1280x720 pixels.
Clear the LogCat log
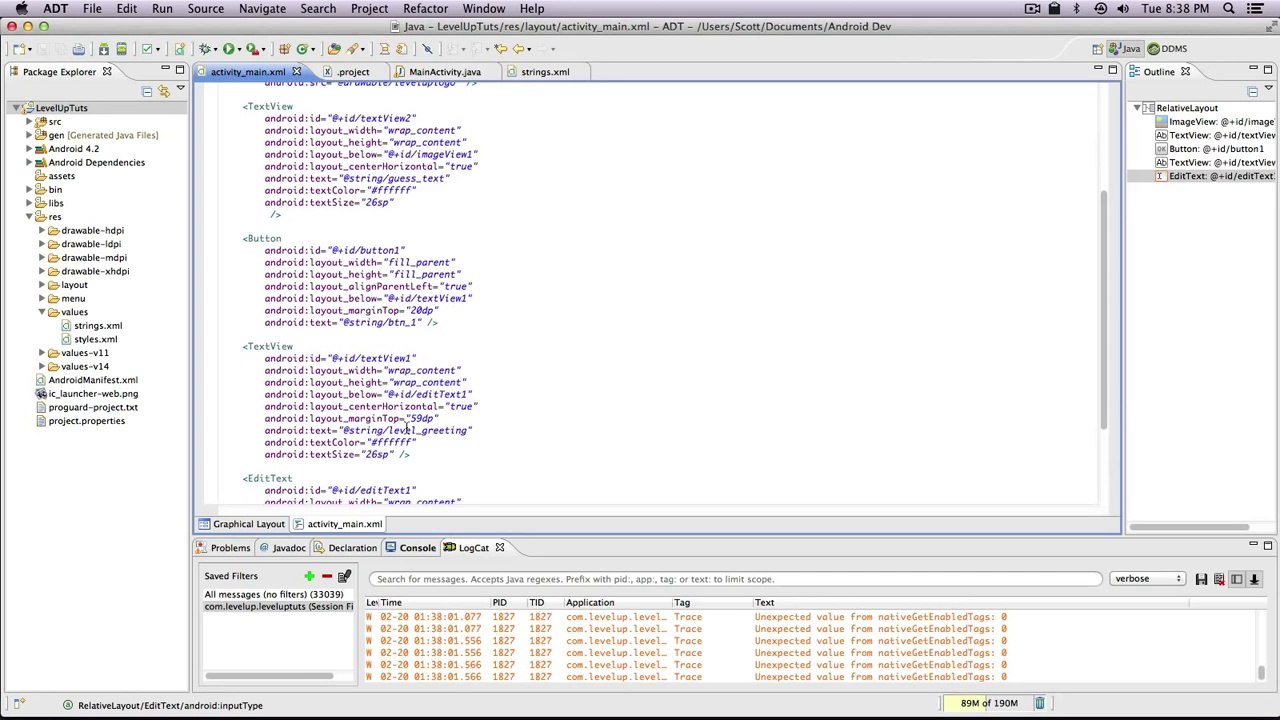pyautogui.click(x=1219, y=579)
